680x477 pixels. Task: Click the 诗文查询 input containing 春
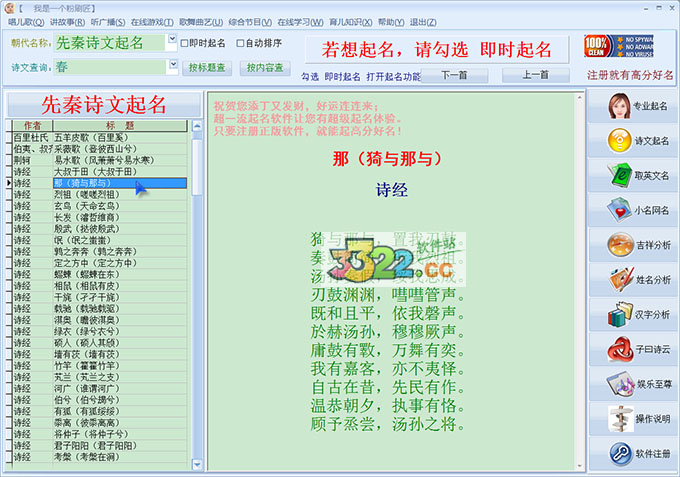coord(110,67)
